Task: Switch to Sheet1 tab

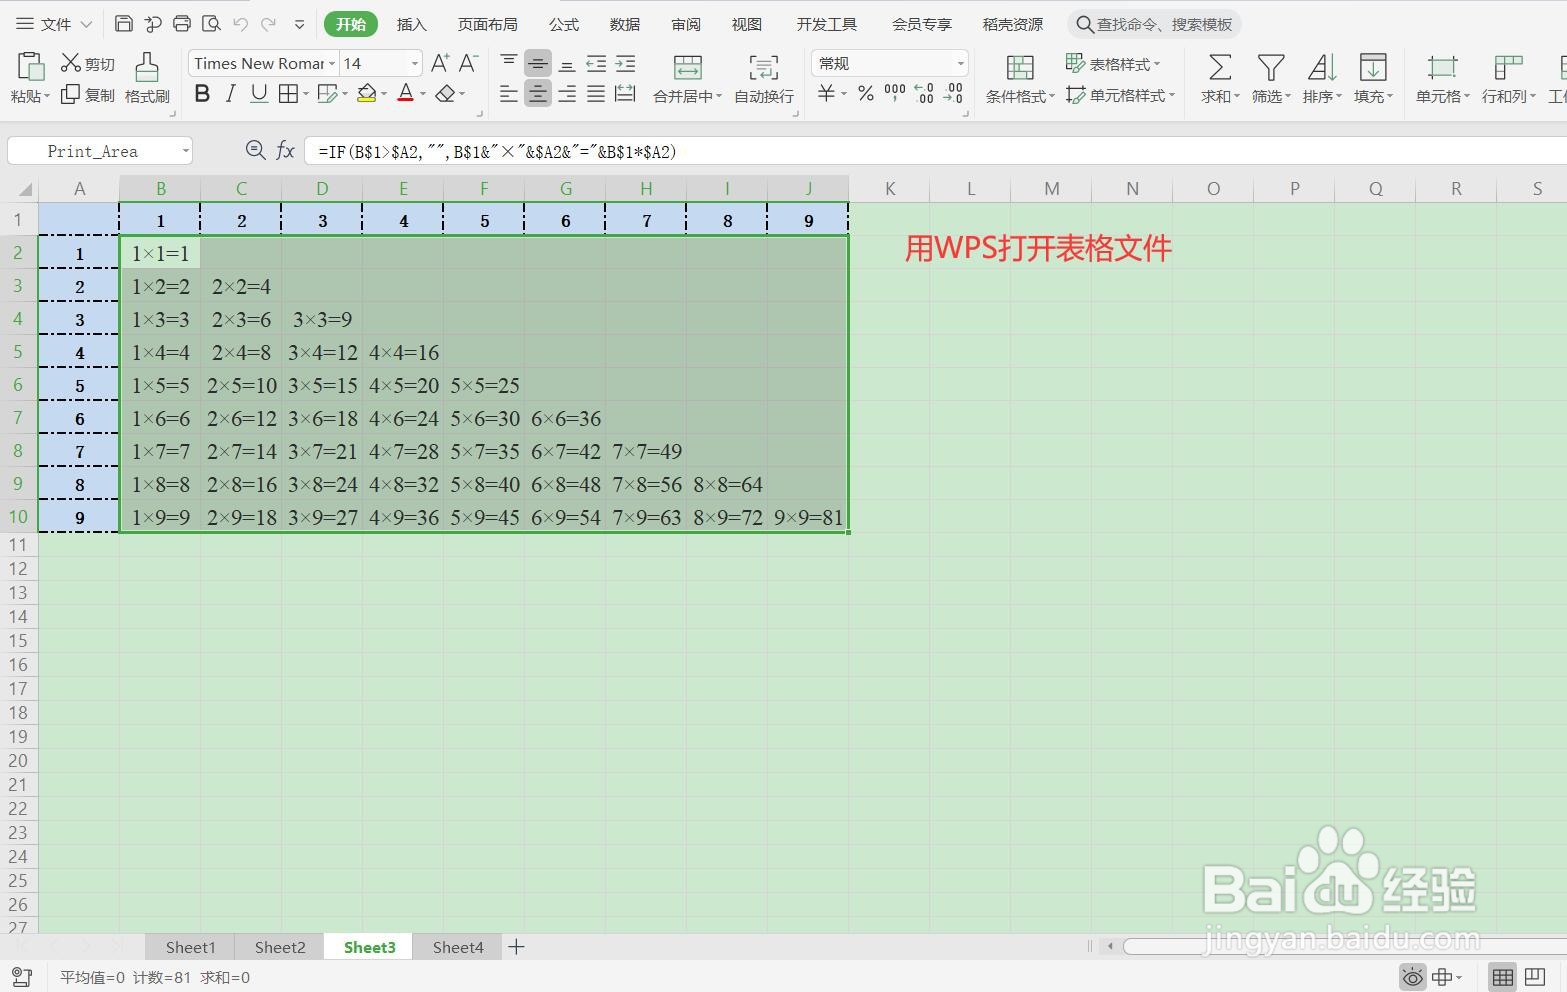Action: click(x=190, y=947)
